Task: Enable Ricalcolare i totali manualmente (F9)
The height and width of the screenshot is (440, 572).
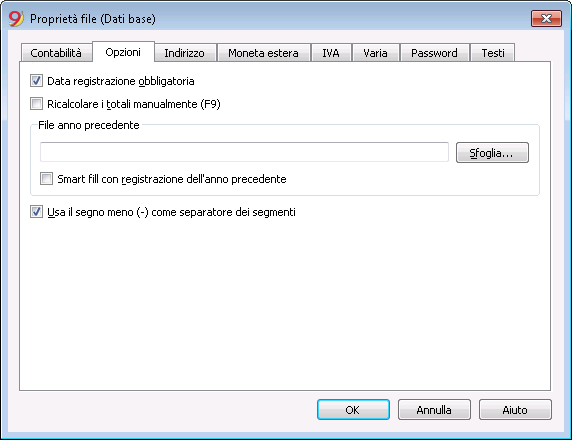Action: pos(36,104)
